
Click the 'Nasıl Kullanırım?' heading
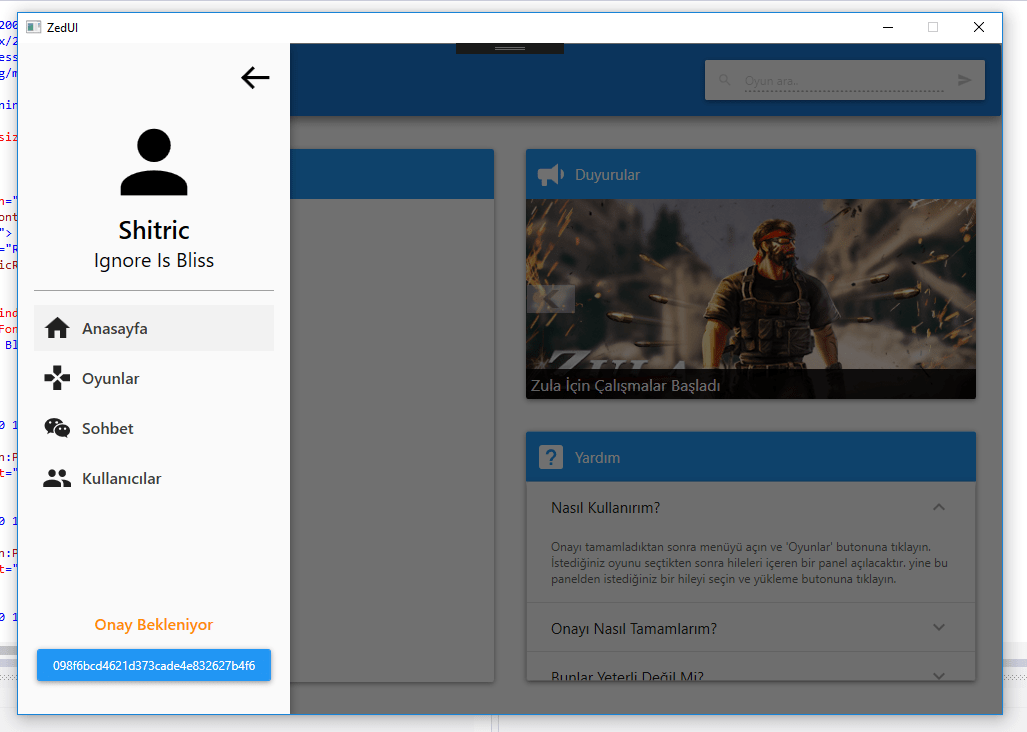click(605, 508)
